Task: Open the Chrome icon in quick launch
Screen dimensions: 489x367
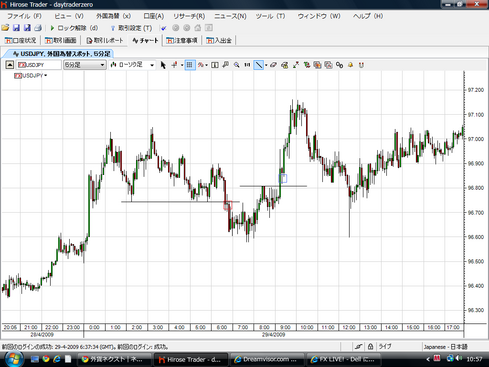Action: (x=46, y=359)
